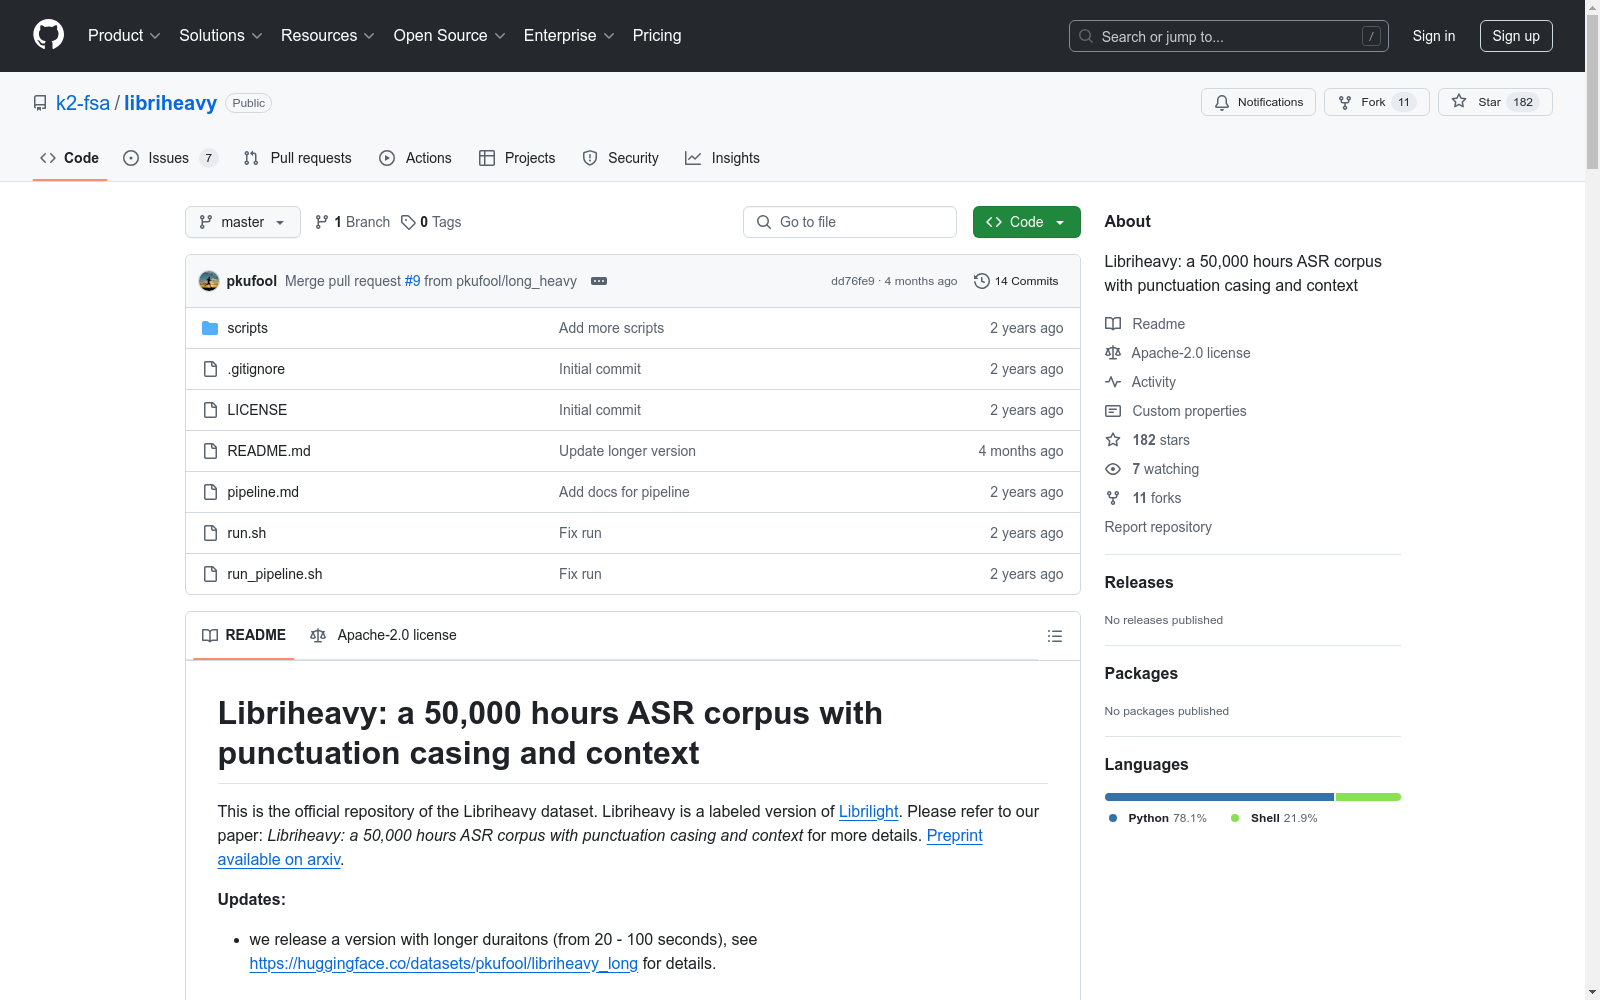Click pkufool's avatar in the commit row
Screen dimensions: 1600x1000
(209, 281)
